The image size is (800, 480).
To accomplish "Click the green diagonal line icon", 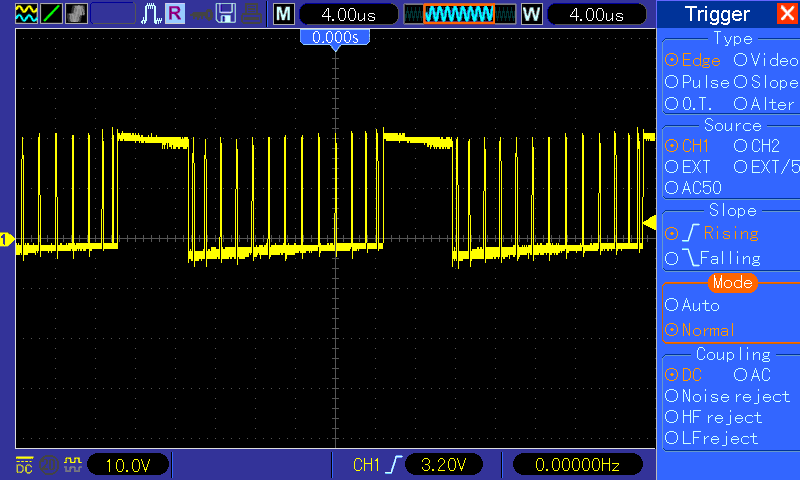I will tap(52, 14).
